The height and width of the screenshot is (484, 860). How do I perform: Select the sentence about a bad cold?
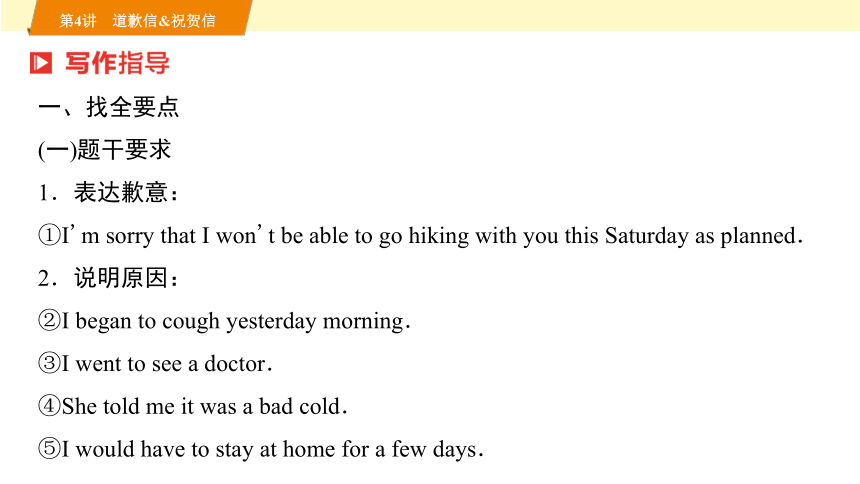click(205, 406)
